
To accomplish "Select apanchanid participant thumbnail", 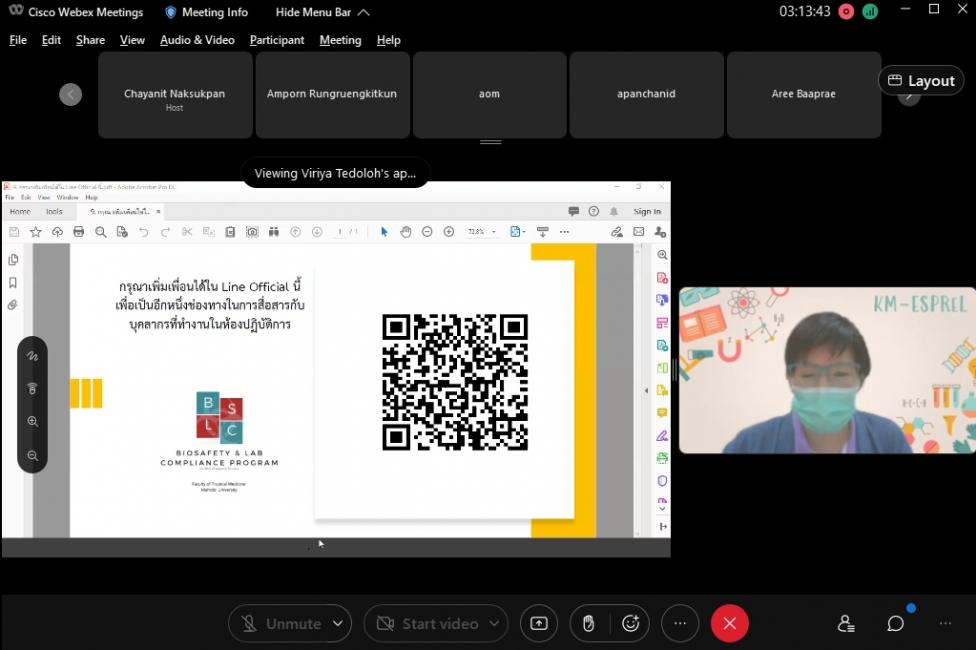I will [646, 95].
